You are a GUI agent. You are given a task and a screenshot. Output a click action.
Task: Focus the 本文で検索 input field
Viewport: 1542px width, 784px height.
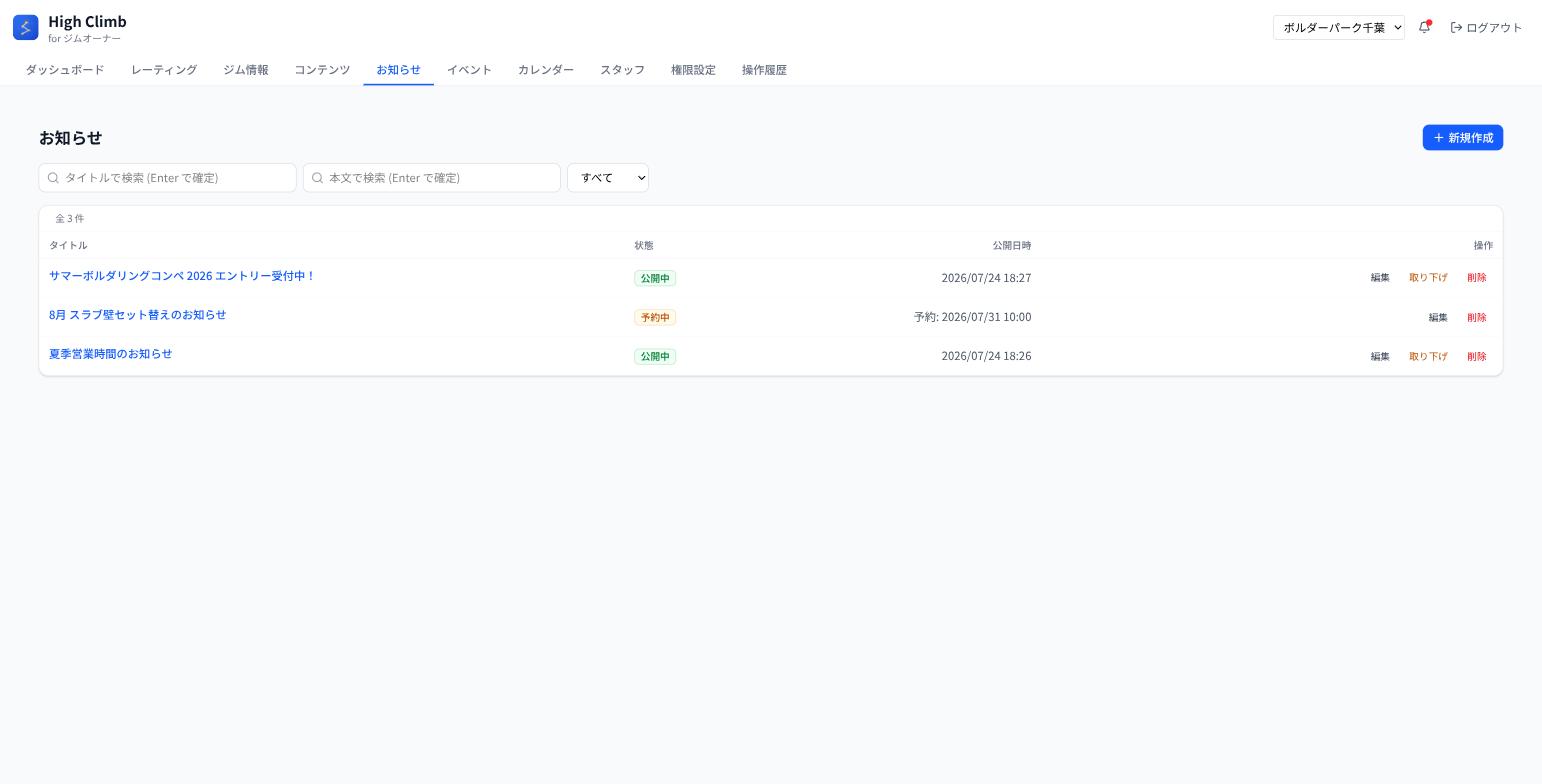(432, 178)
